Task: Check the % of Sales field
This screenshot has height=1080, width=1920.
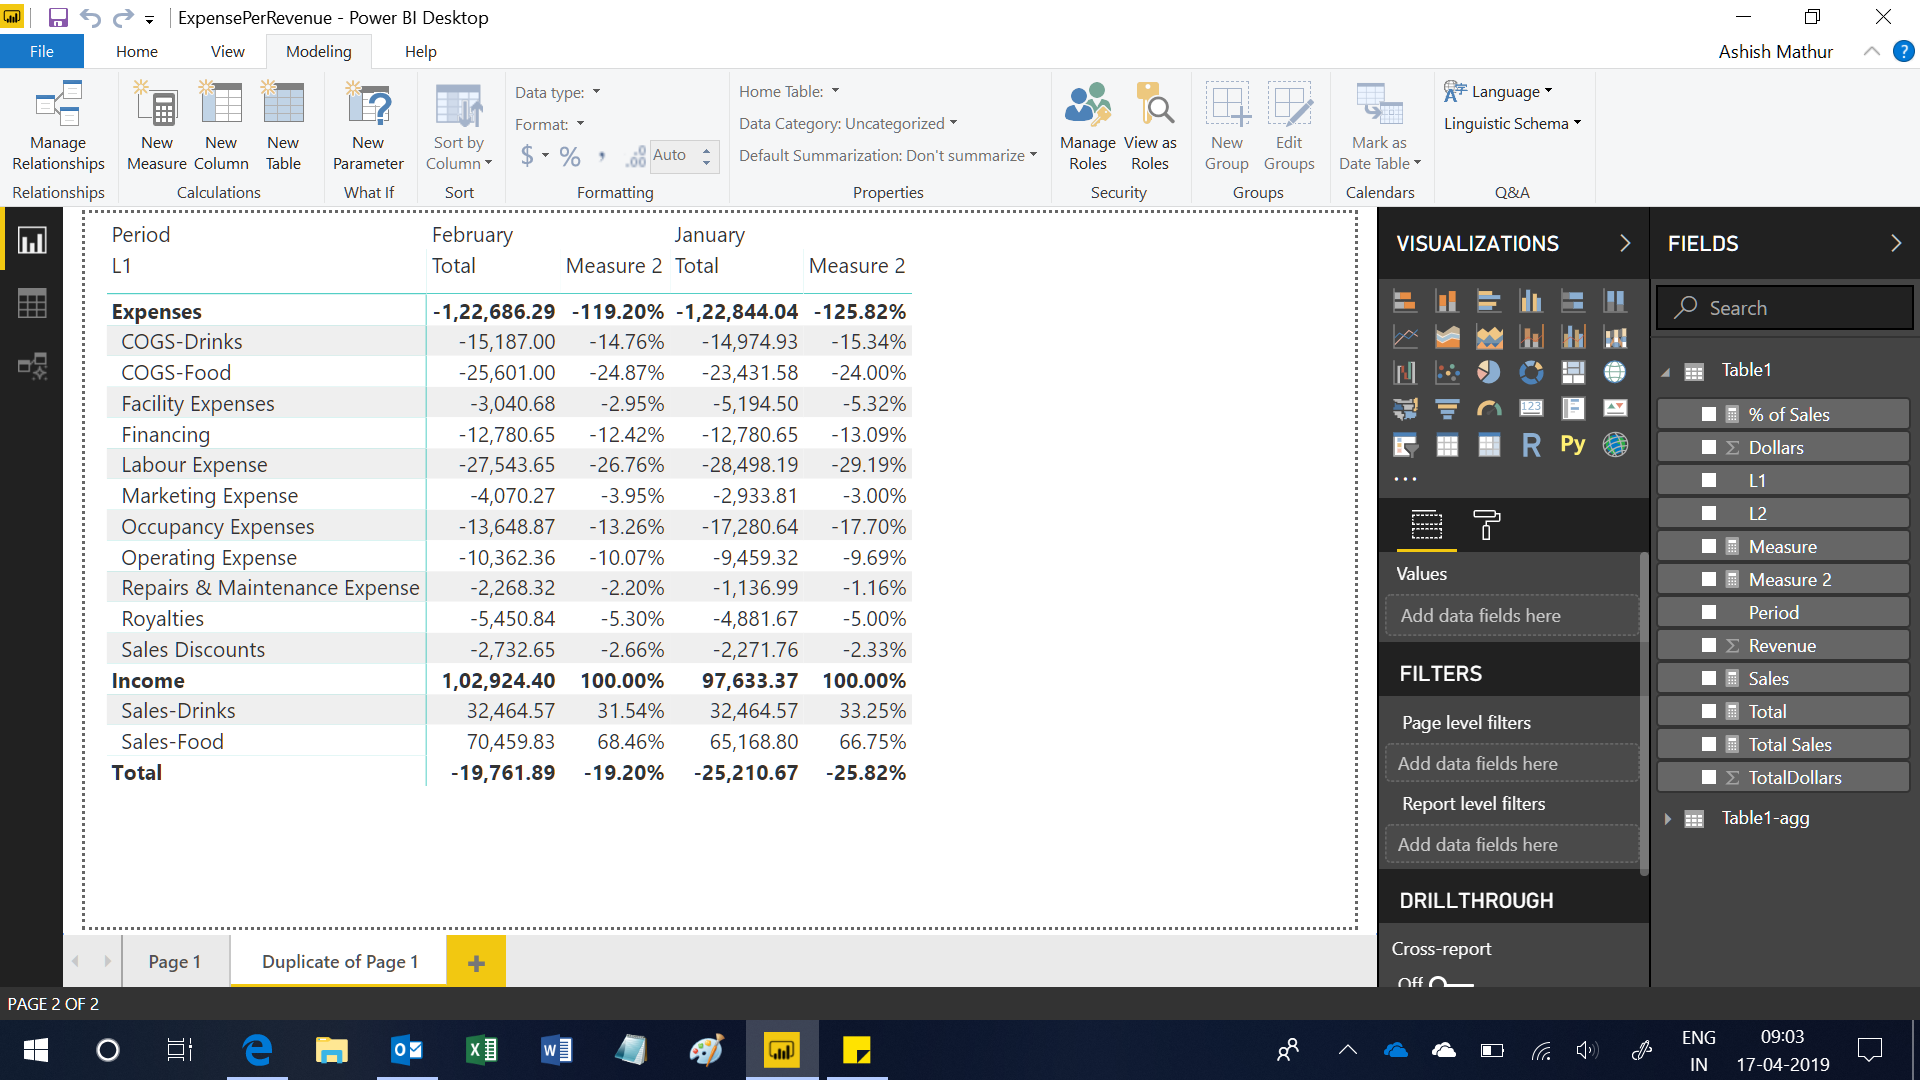Action: (x=1709, y=414)
